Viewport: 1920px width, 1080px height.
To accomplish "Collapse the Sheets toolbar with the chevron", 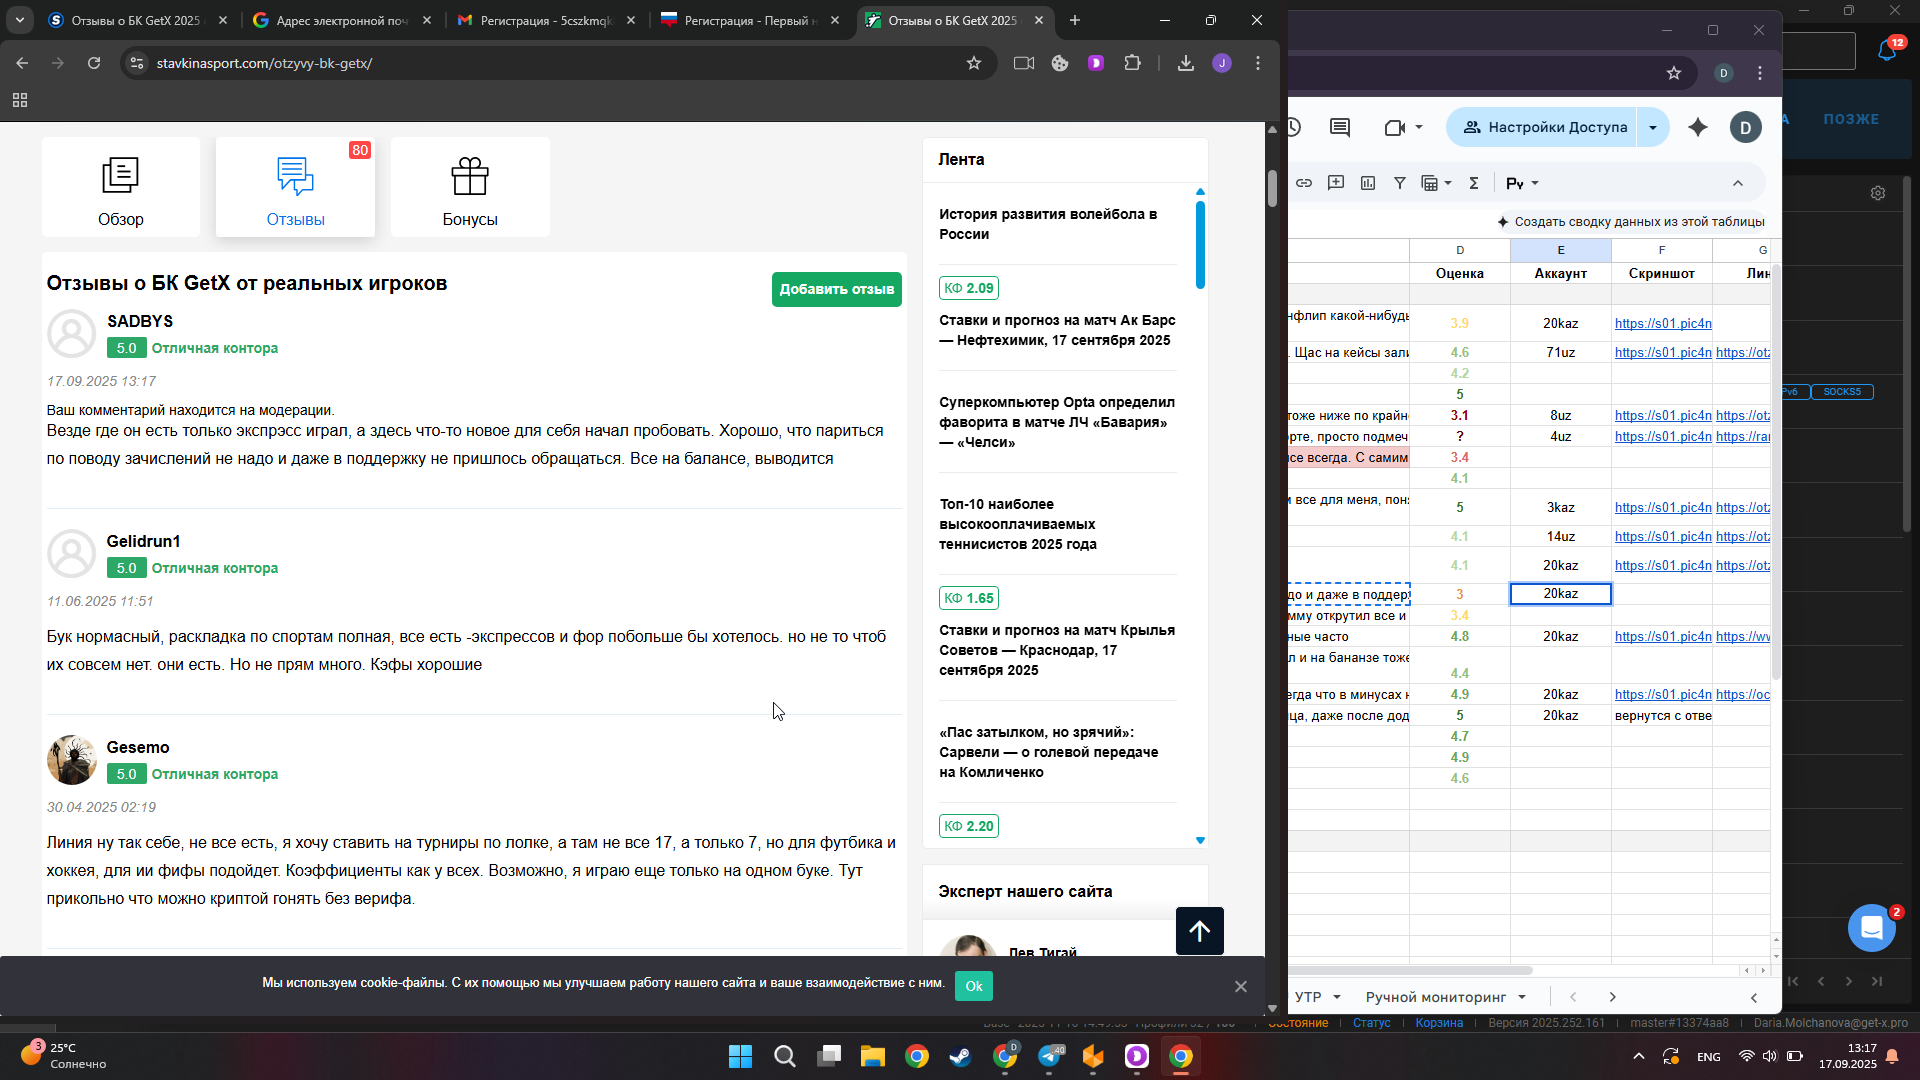I will [1738, 183].
